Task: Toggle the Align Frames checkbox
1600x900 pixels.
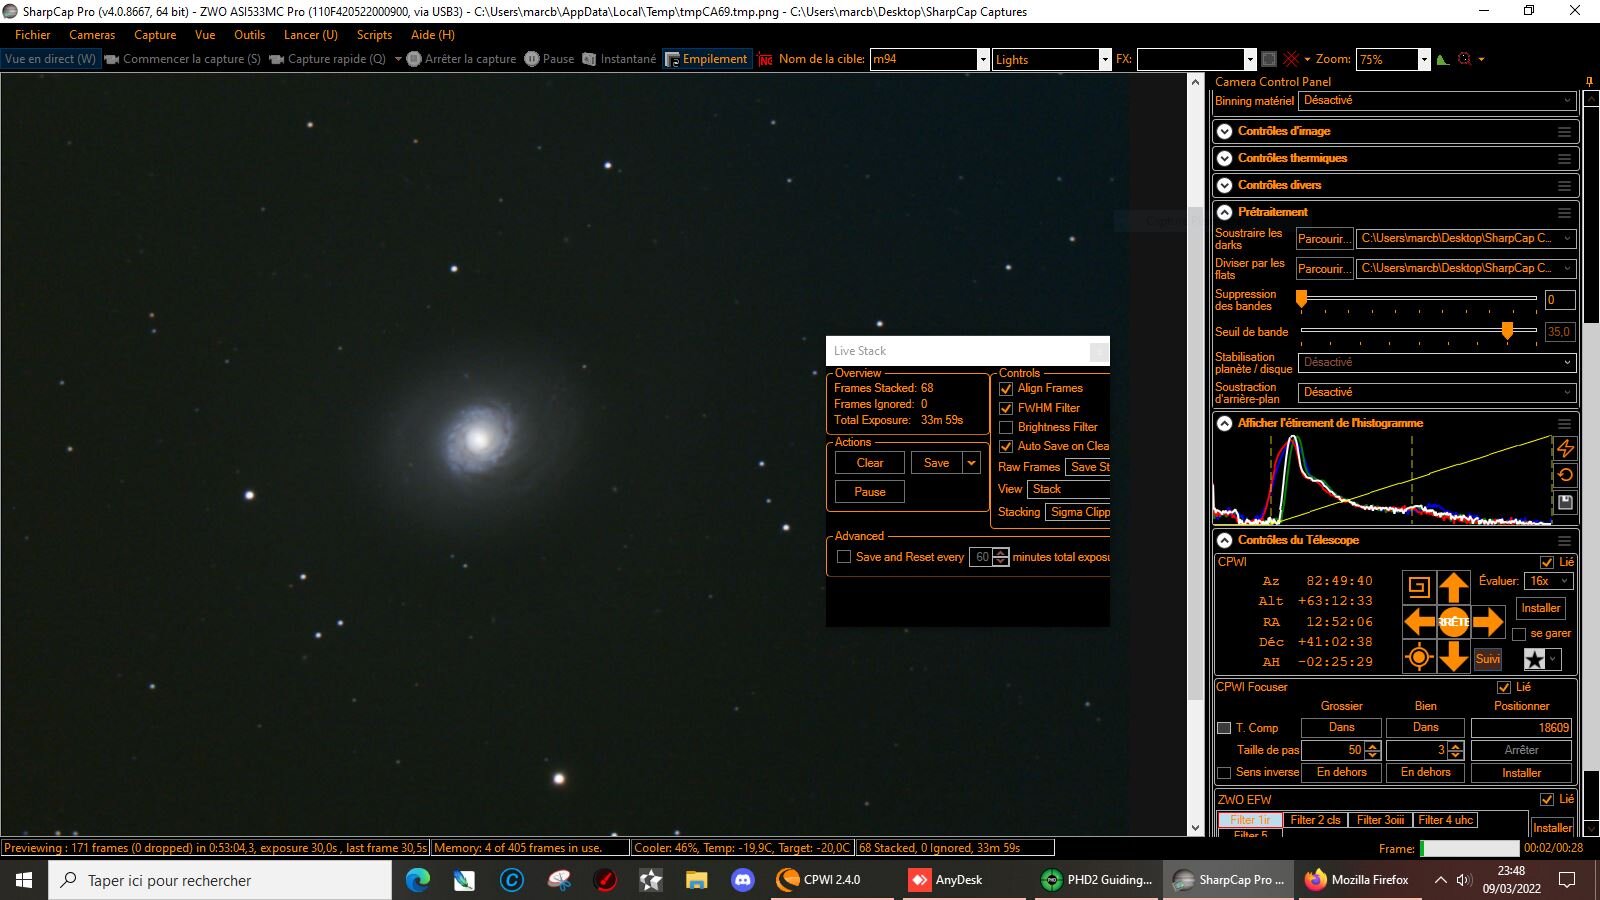Action: tap(1006, 389)
